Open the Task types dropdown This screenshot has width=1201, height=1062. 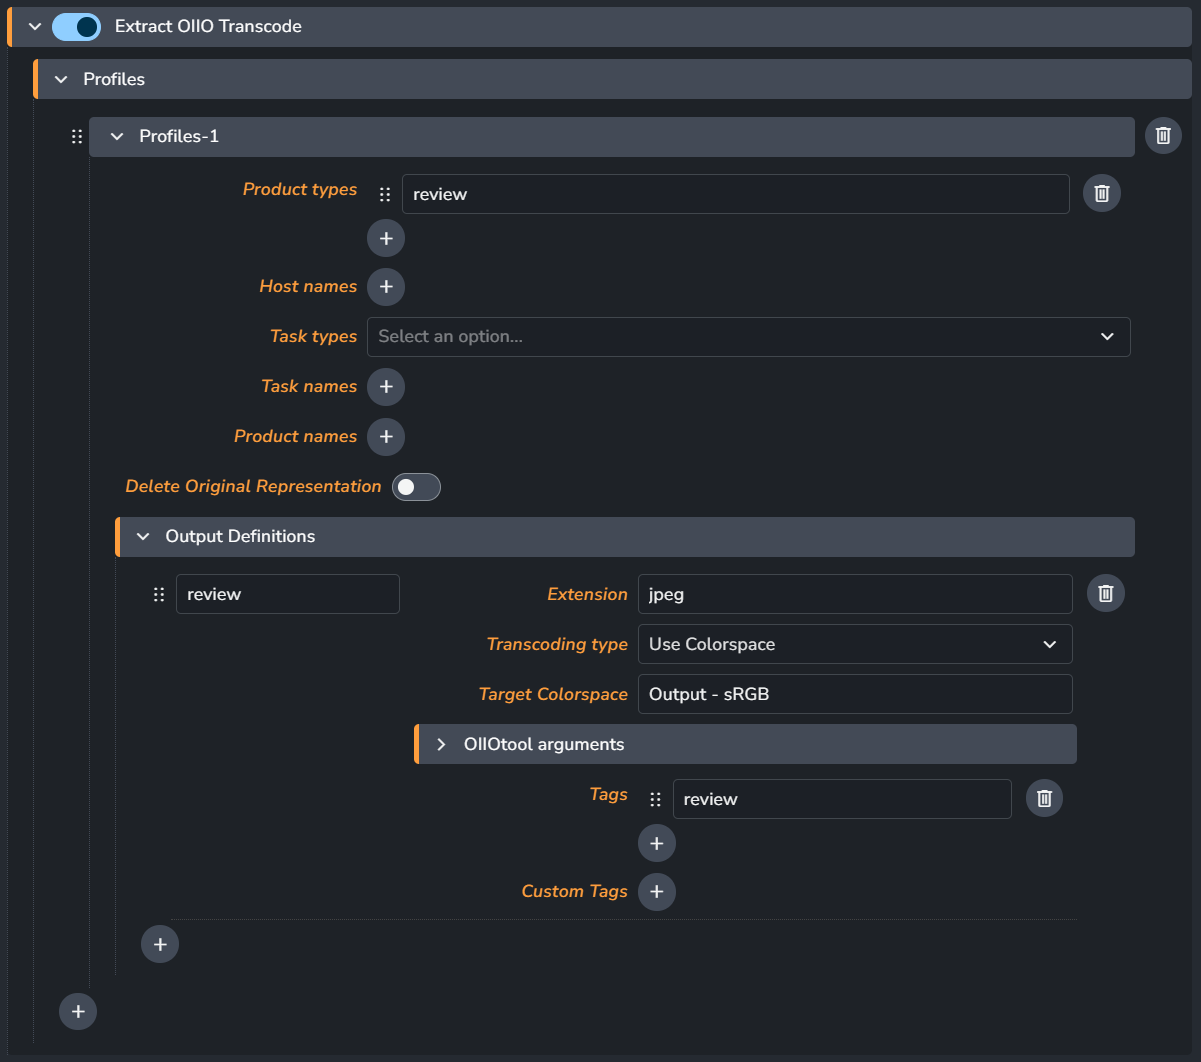[x=748, y=337]
